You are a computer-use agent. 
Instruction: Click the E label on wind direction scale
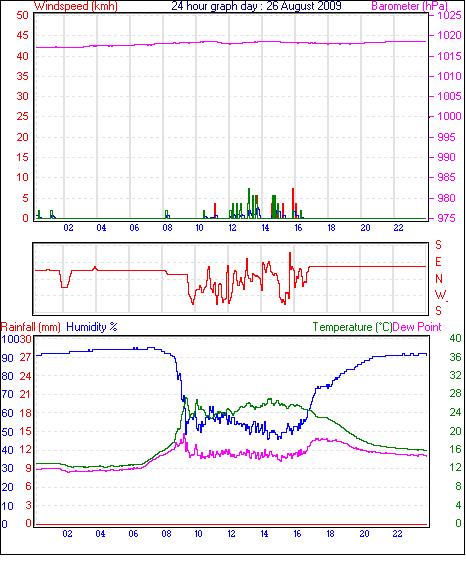click(x=438, y=262)
